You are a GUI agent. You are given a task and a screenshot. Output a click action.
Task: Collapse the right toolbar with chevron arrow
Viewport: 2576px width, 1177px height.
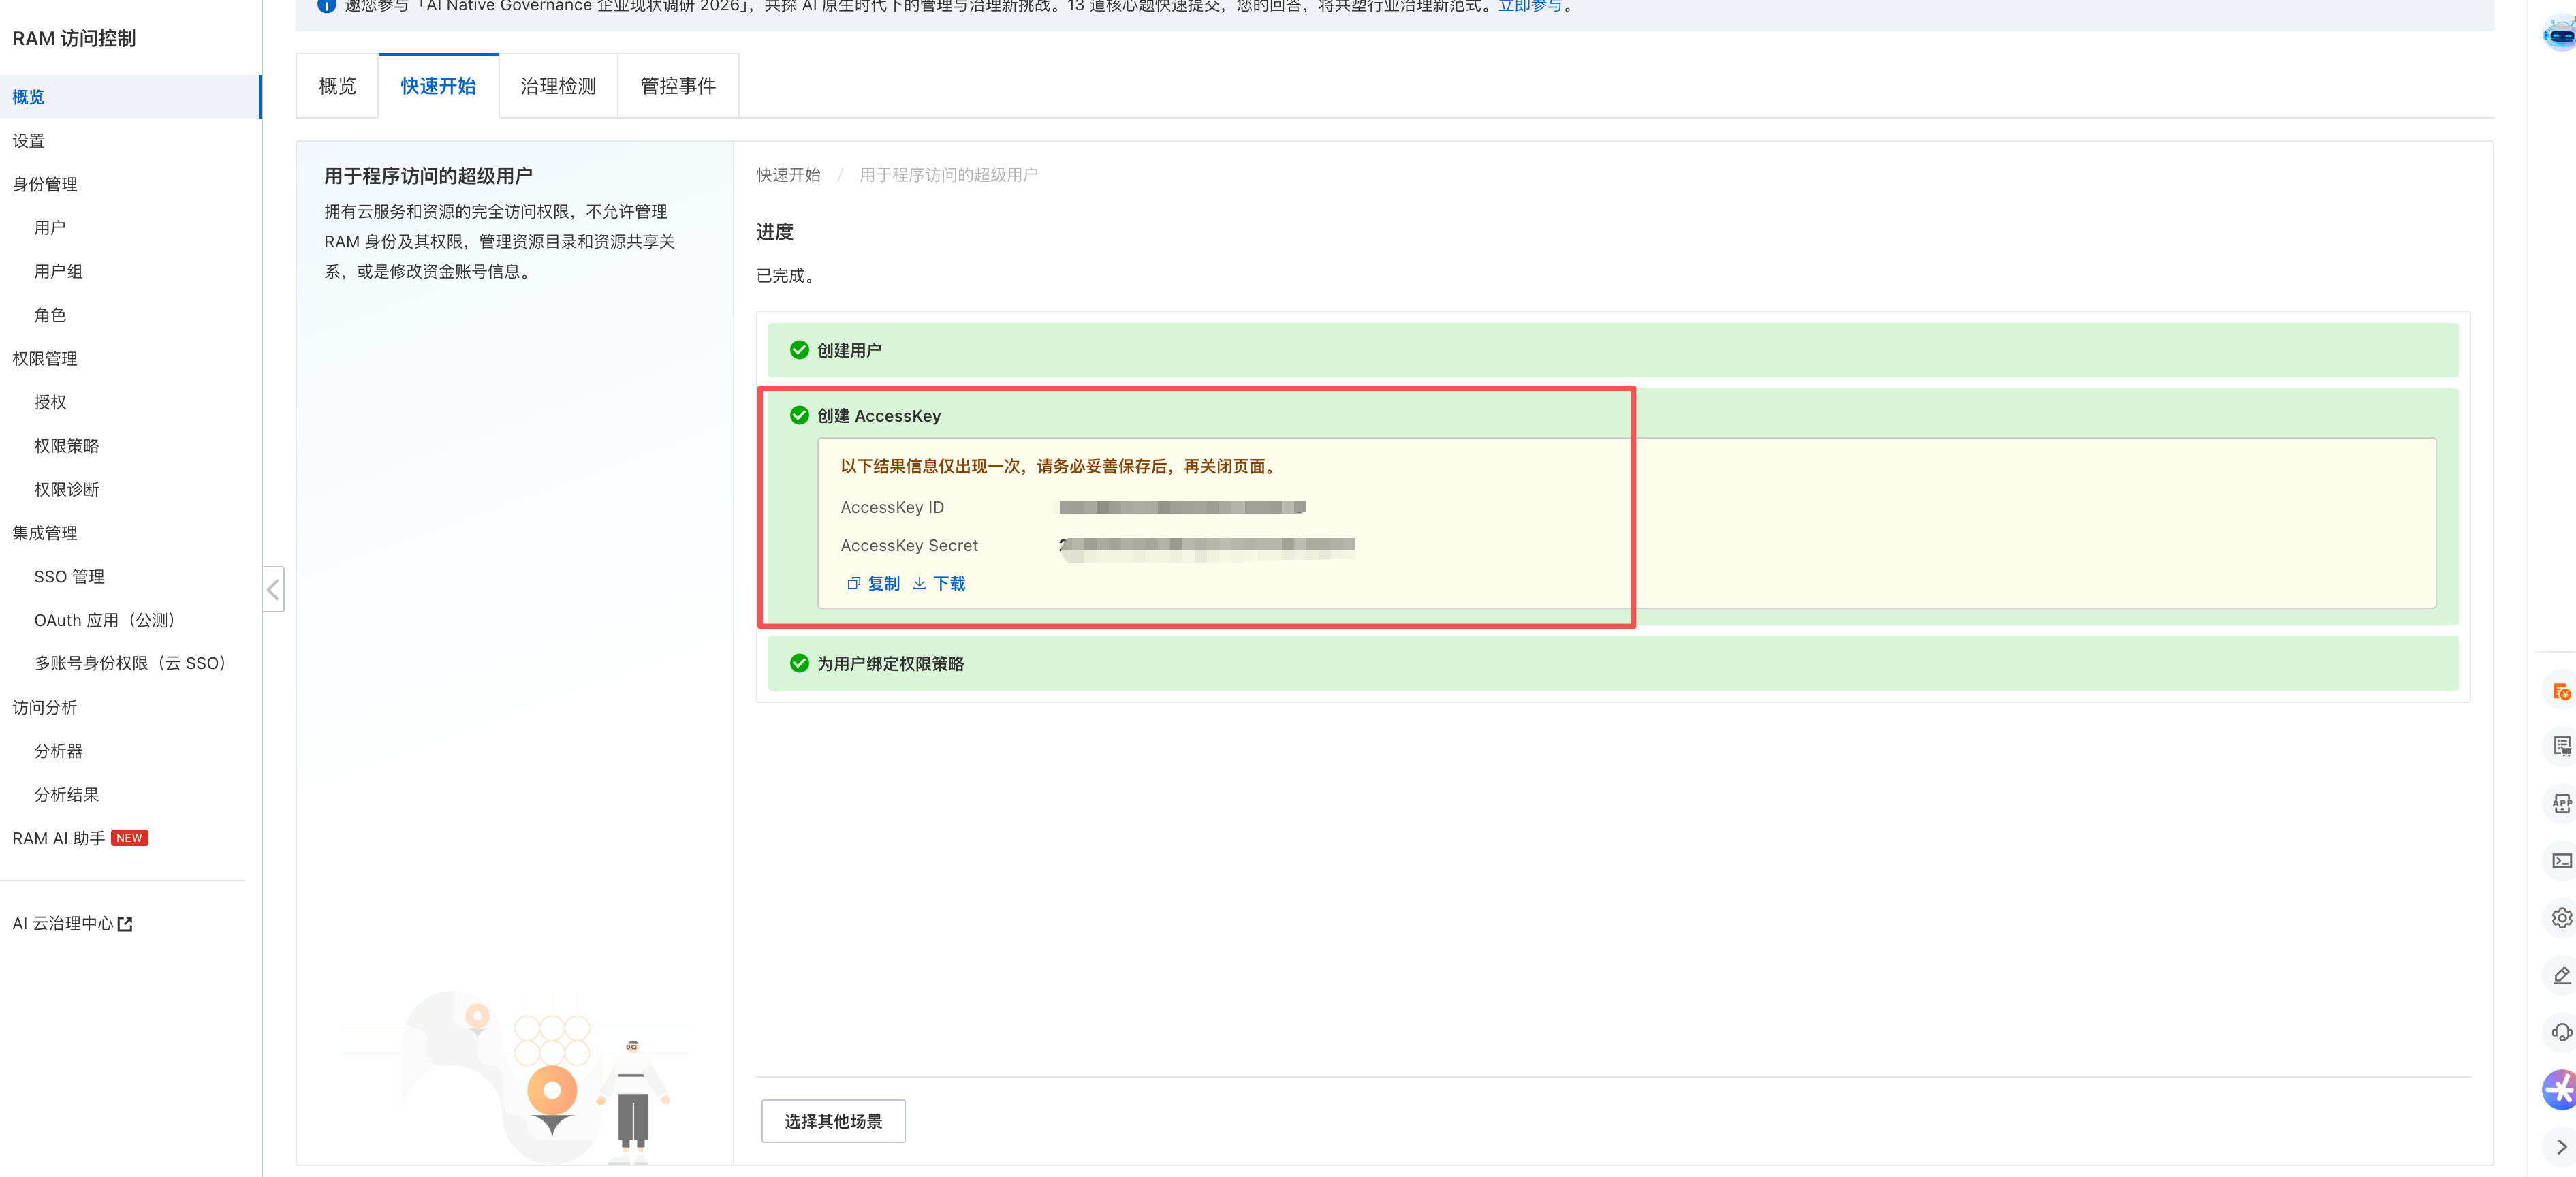2561,1146
